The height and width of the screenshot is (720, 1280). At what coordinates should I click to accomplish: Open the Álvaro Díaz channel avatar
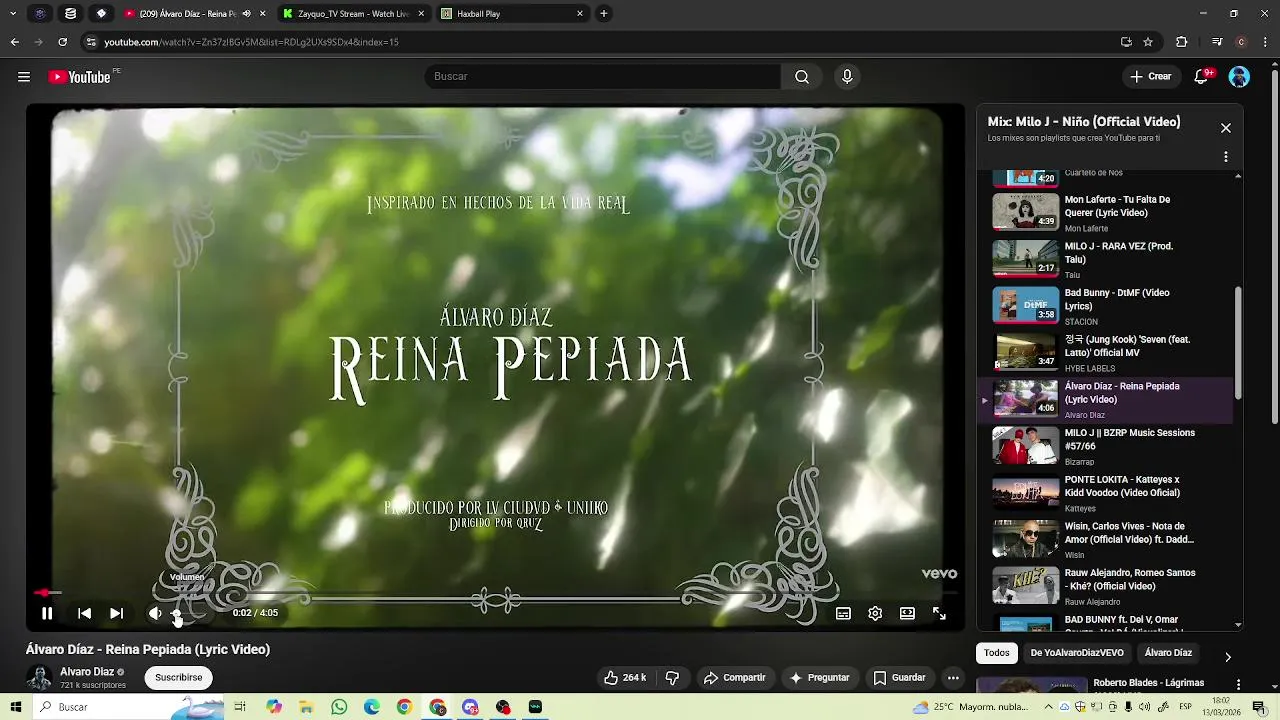pyautogui.click(x=39, y=678)
